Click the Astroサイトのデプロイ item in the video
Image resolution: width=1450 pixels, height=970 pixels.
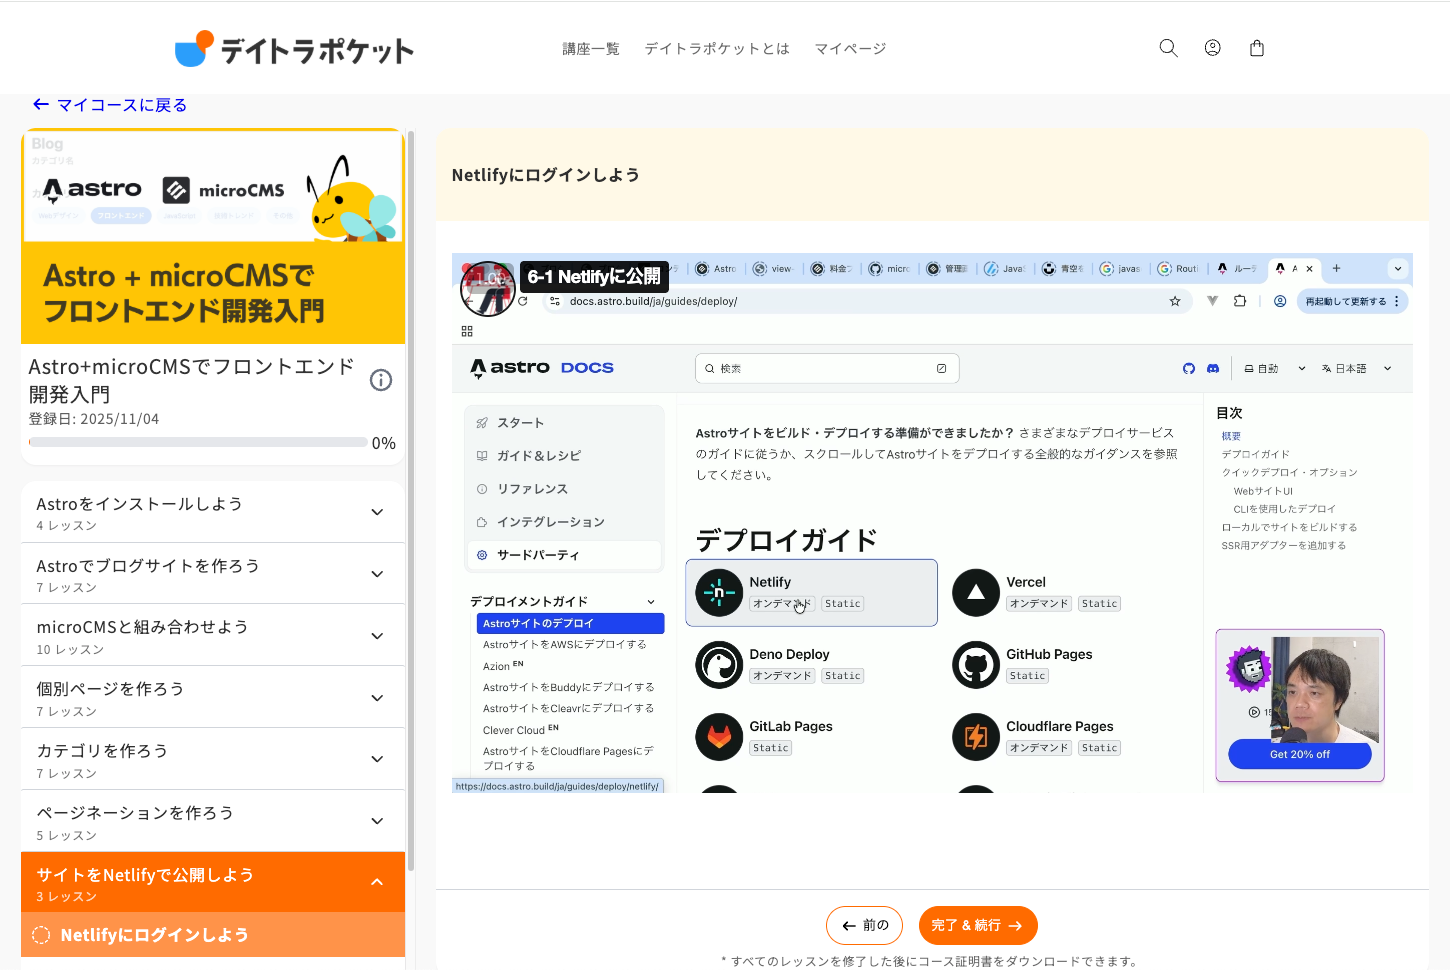[570, 623]
